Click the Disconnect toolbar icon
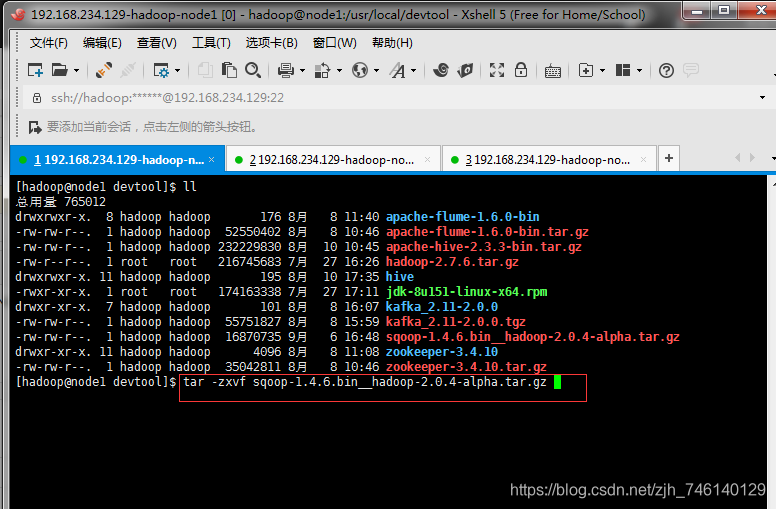This screenshot has width=776, height=509. pyautogui.click(x=128, y=70)
